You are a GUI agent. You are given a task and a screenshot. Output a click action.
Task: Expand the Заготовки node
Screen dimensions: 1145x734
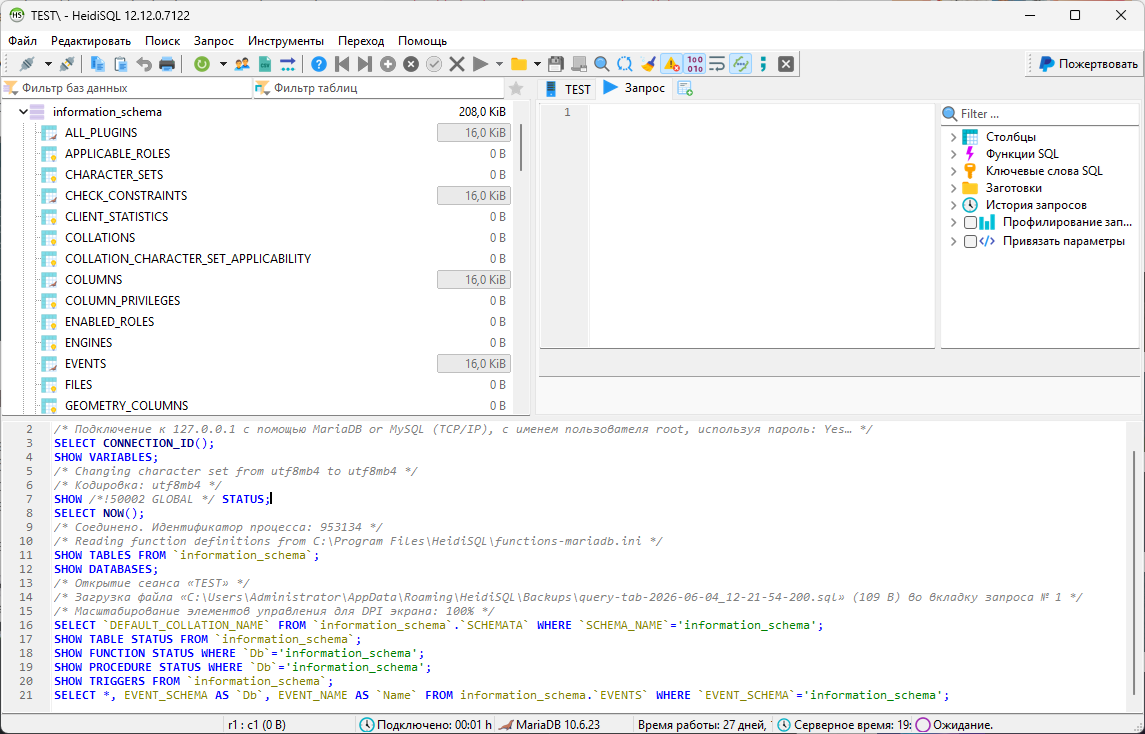[x=953, y=188]
